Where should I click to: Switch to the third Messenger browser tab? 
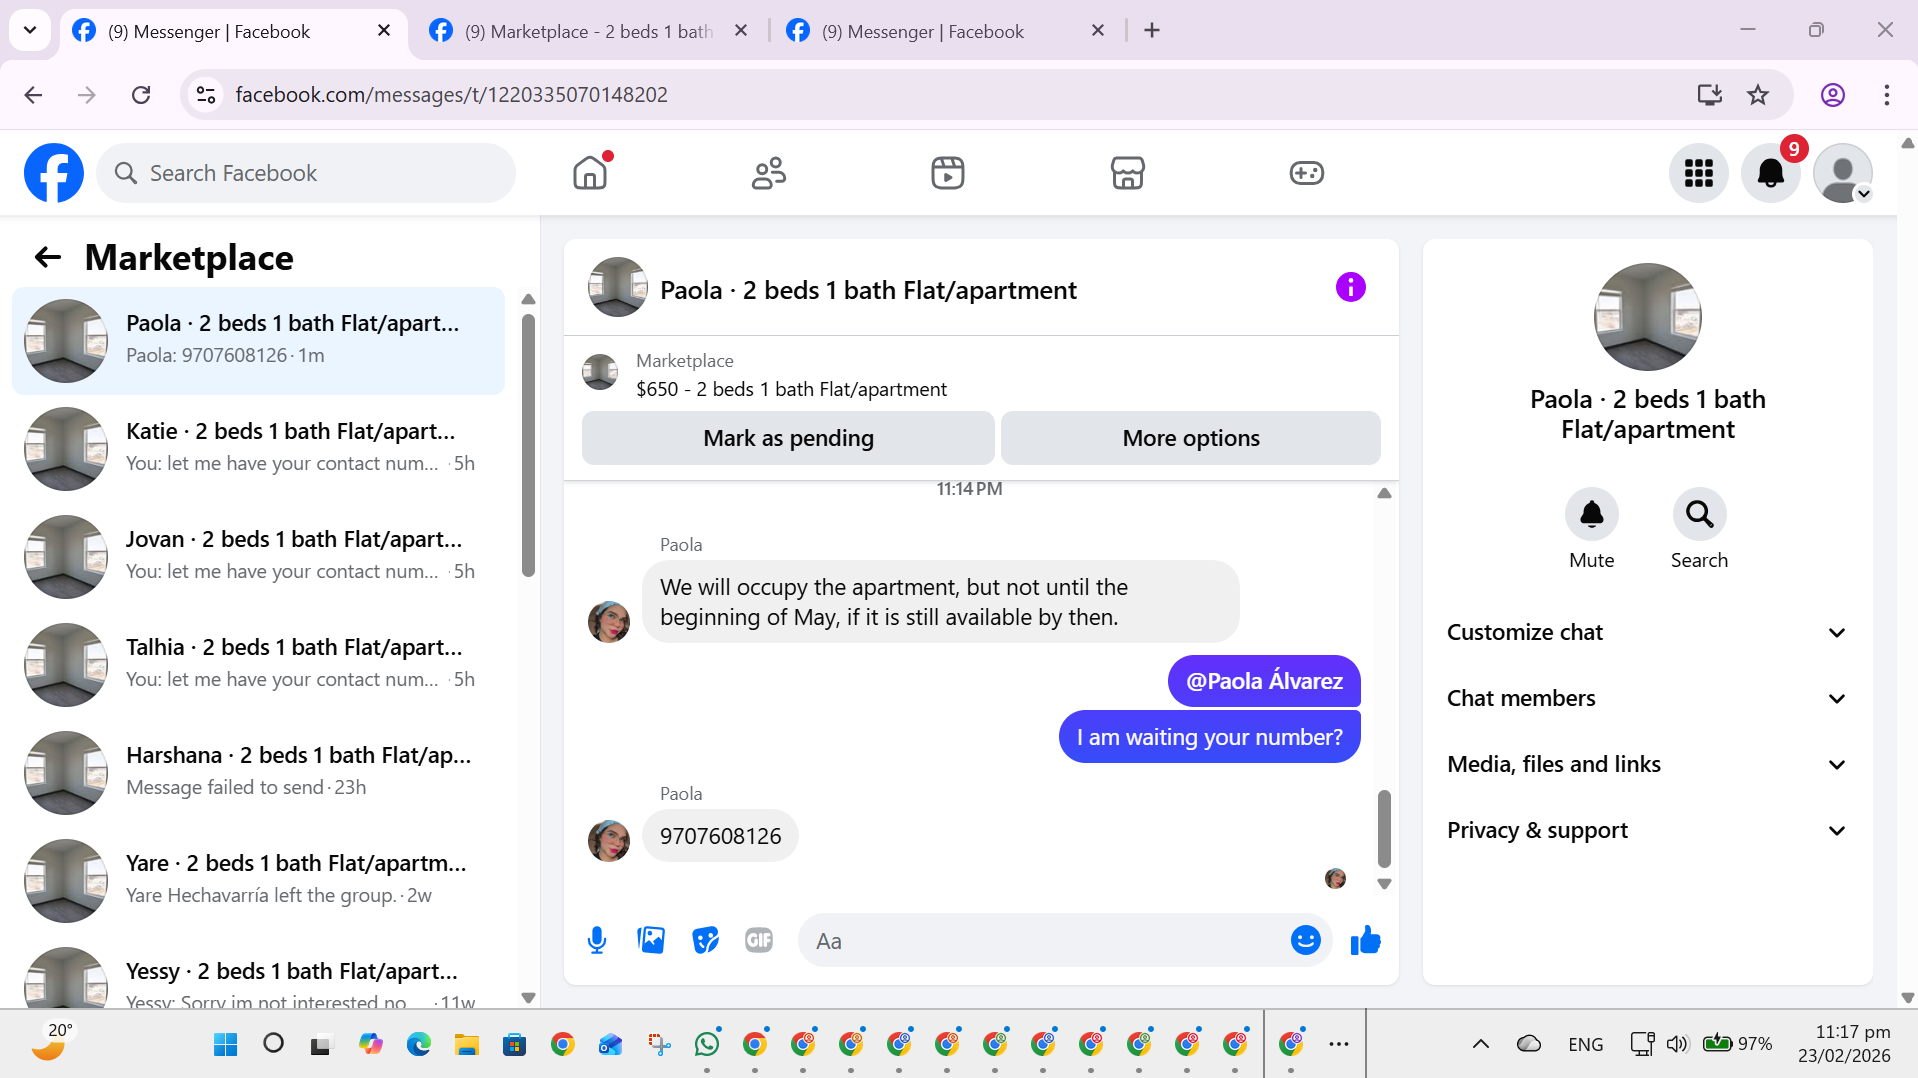pyautogui.click(x=945, y=31)
